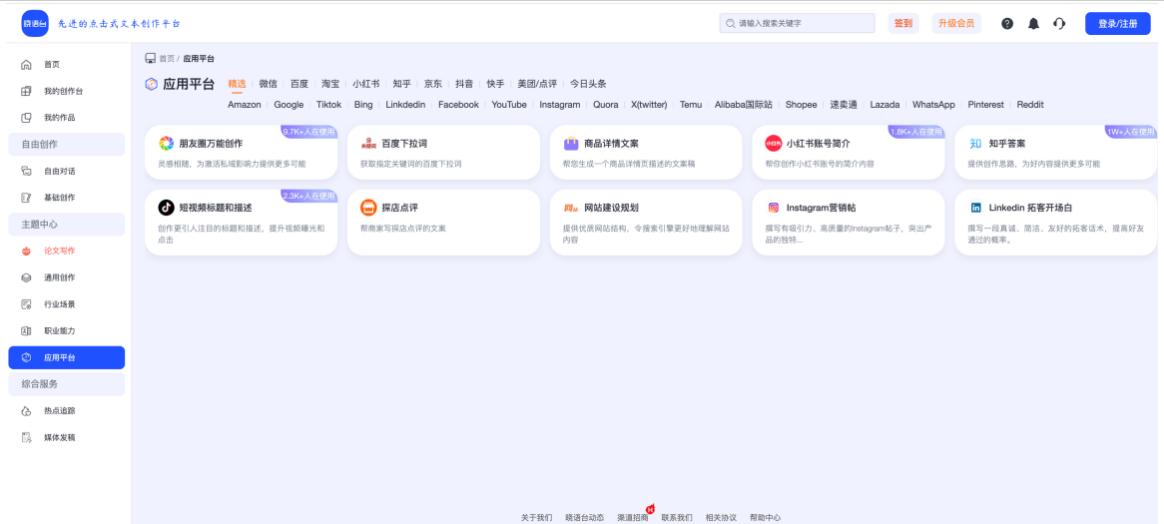Image resolution: width=1164 pixels, height=524 pixels.
Task: Click 论文写作 sidebar icon
Action: [x=27, y=251]
